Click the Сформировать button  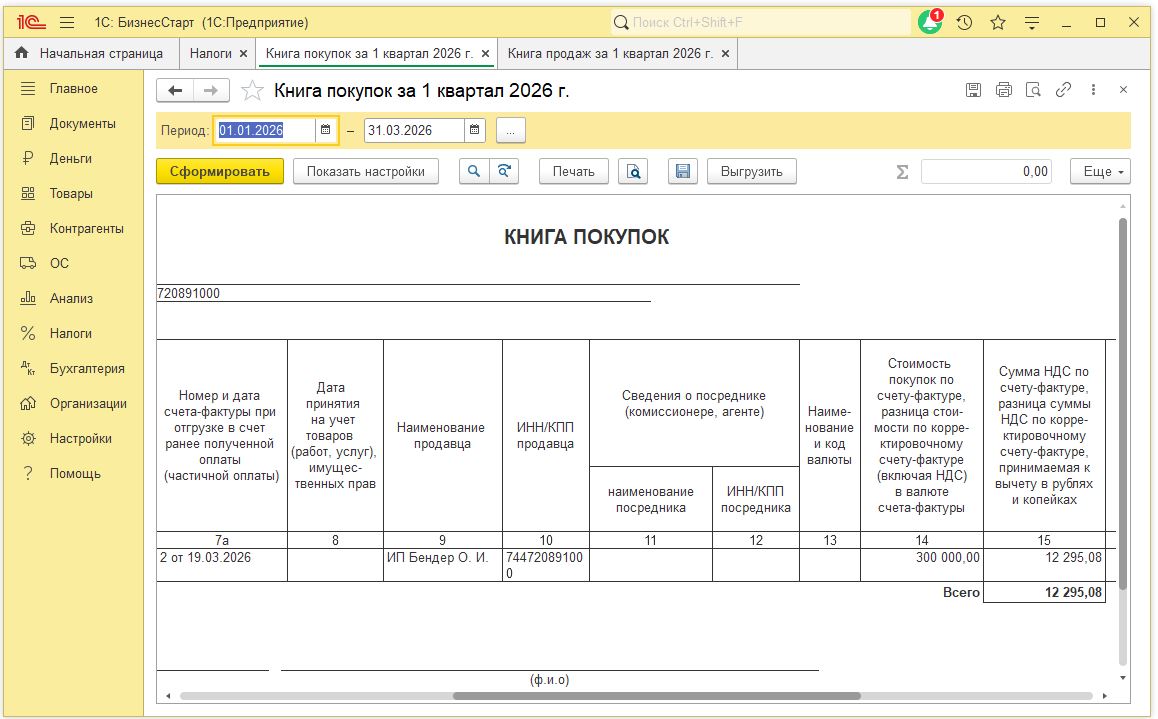tap(220, 171)
